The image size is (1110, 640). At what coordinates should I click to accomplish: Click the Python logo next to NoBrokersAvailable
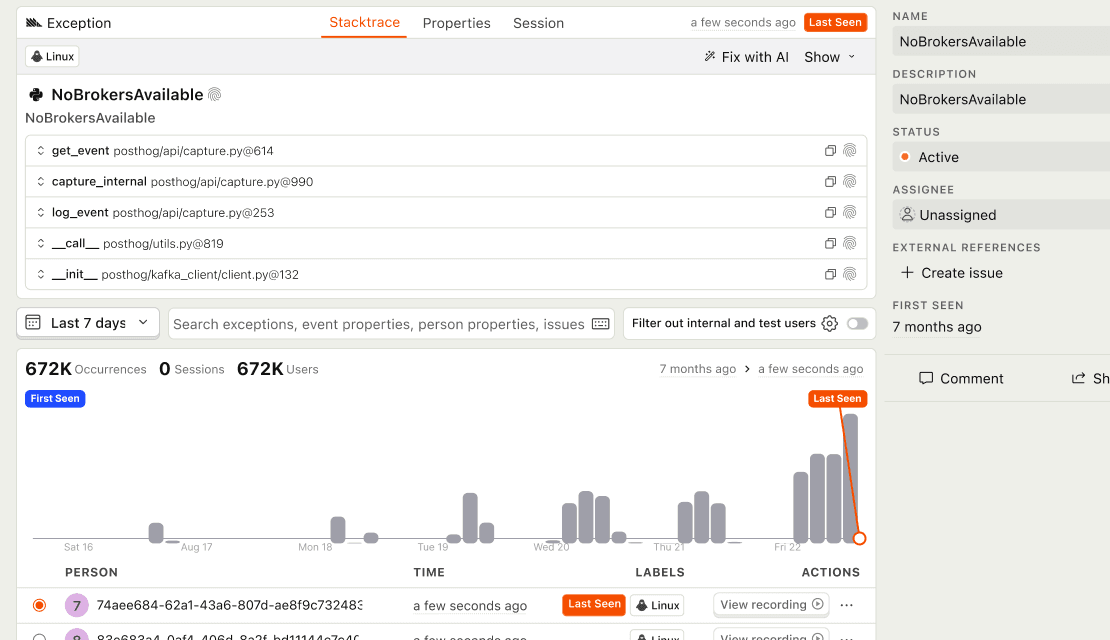tap(36, 95)
